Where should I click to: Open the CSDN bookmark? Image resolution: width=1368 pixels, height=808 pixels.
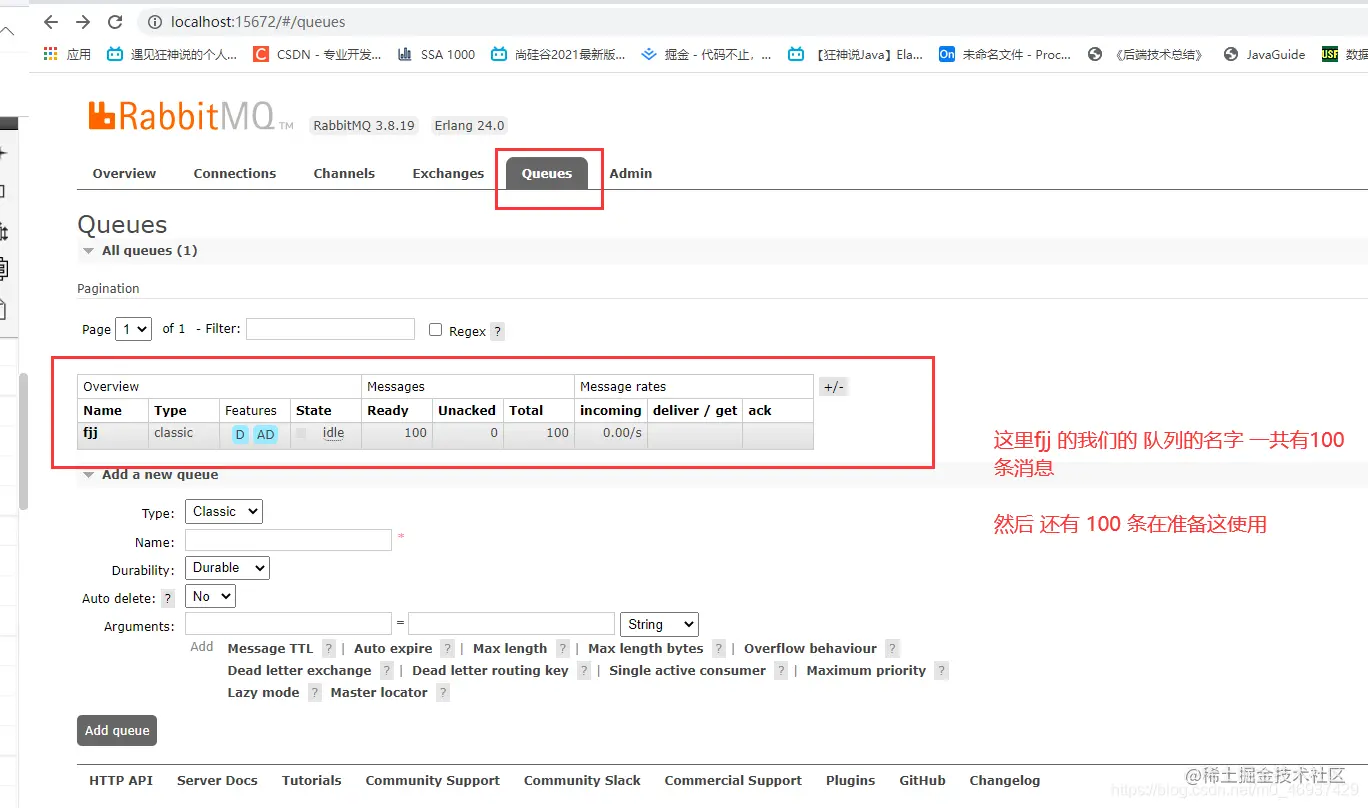(317, 55)
